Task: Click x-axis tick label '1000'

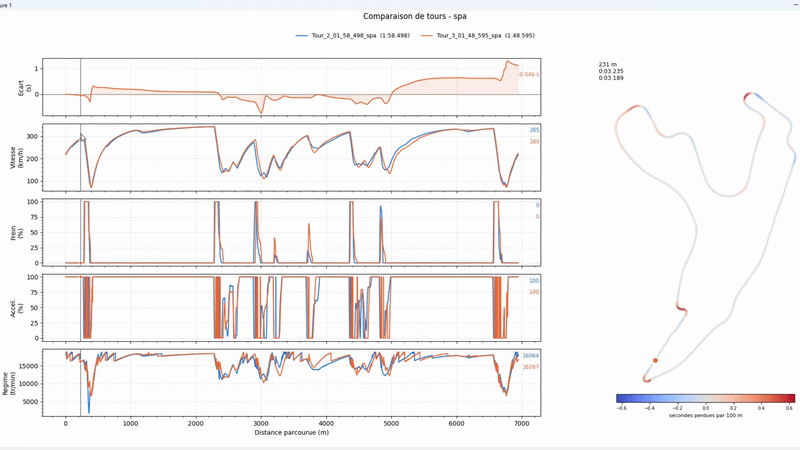Action: [x=131, y=423]
